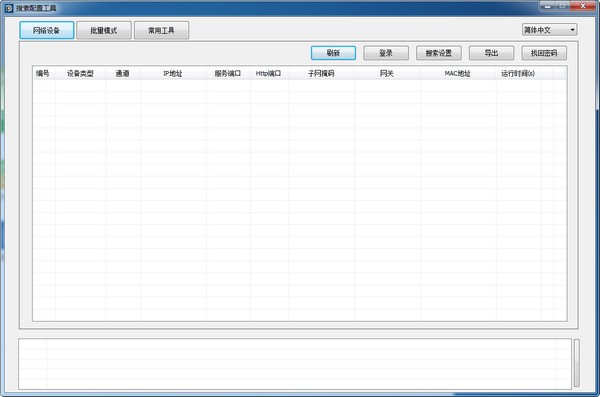The height and width of the screenshot is (397, 600).
Task: Sort by the 子网掩码 column header
Action: pos(321,73)
